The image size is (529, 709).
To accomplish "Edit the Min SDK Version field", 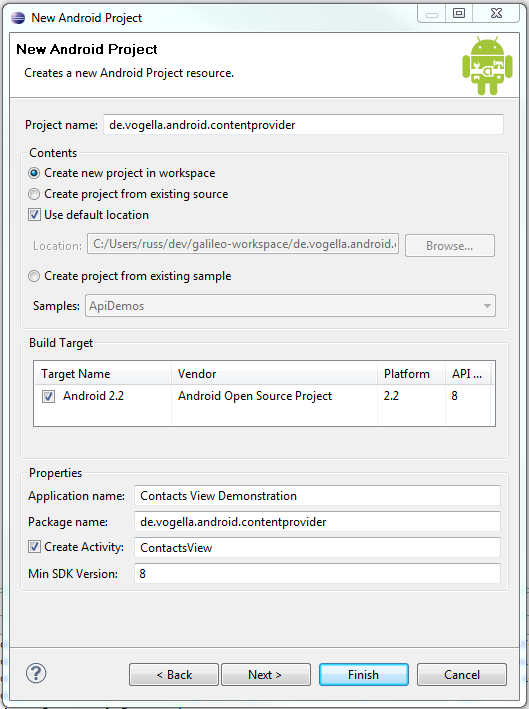I will click(x=317, y=573).
